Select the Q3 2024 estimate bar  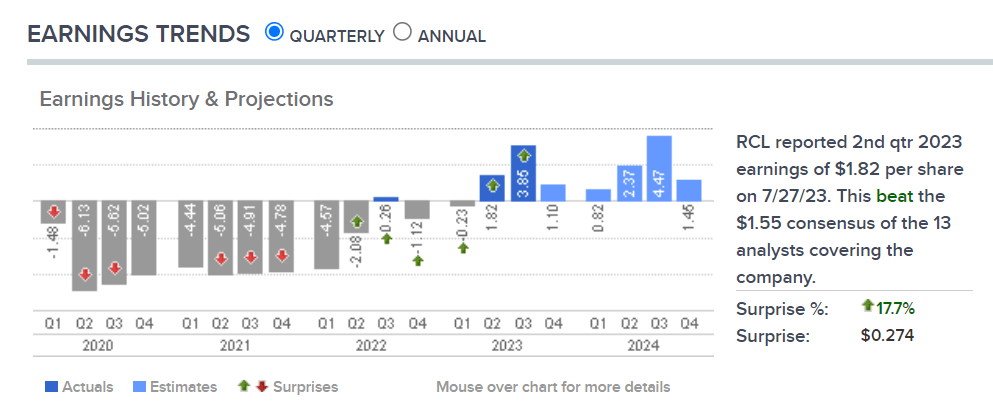[x=658, y=168]
